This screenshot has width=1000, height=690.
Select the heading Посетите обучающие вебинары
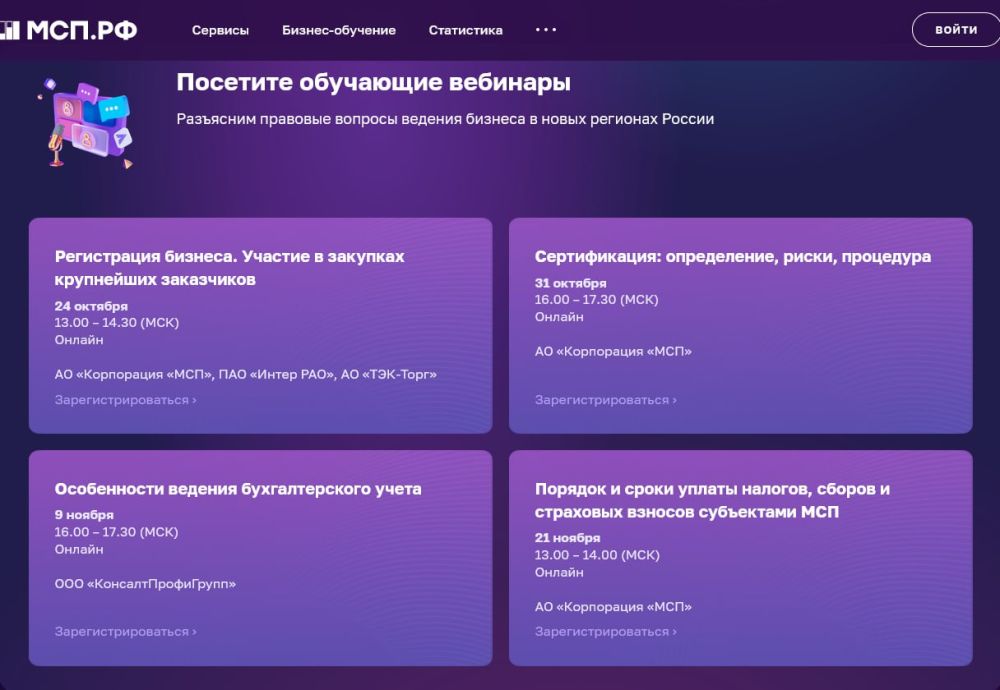[374, 82]
